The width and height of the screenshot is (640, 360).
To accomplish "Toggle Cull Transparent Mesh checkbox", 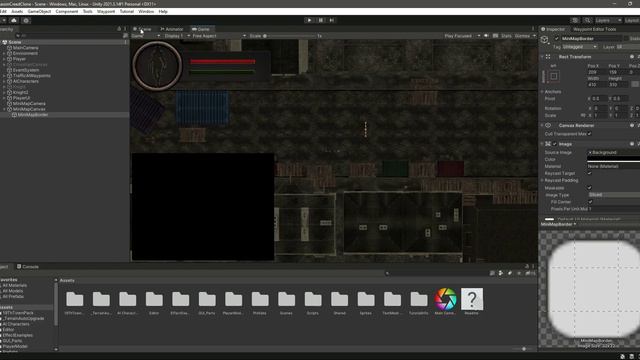I will click(x=589, y=134).
